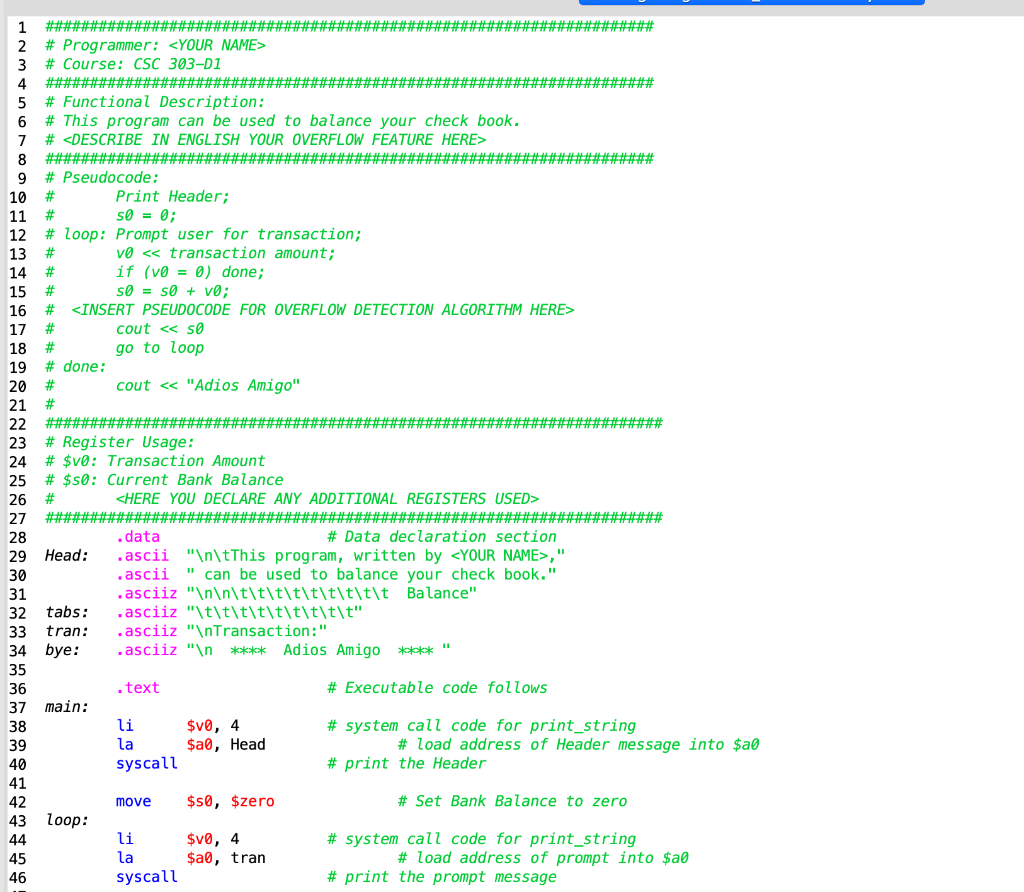
Task: Click the .text directive on line 36
Action: pos(137,688)
